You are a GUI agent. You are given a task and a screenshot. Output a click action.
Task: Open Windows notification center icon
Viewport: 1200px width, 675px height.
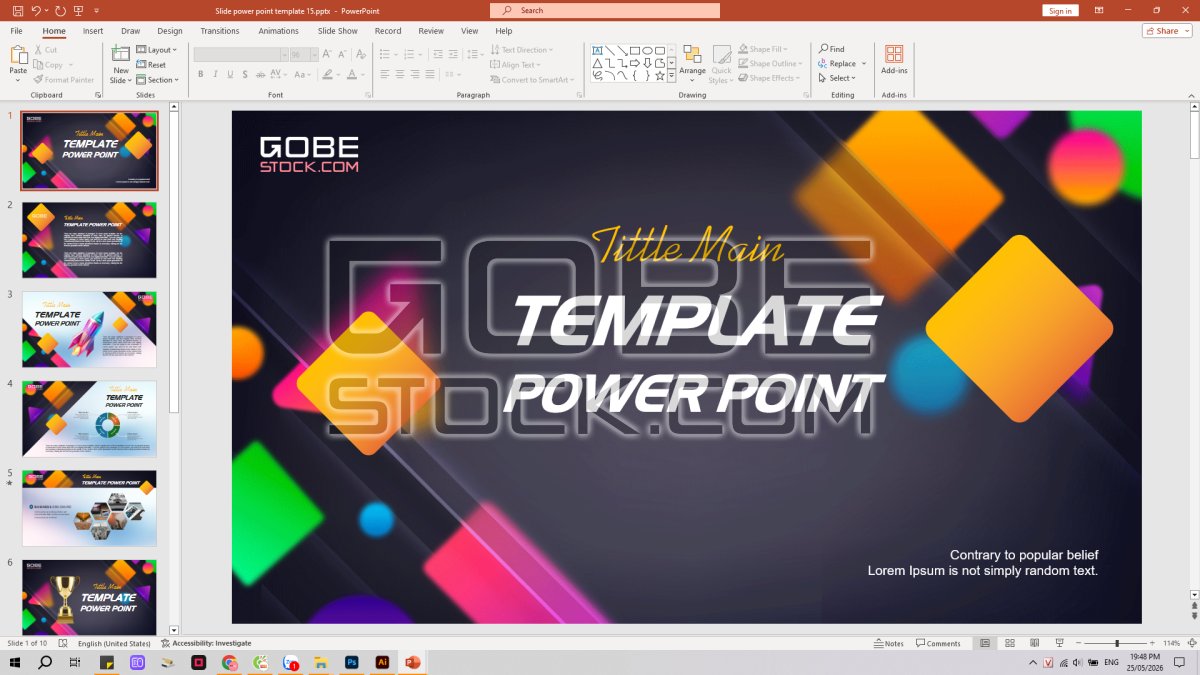(1181, 662)
